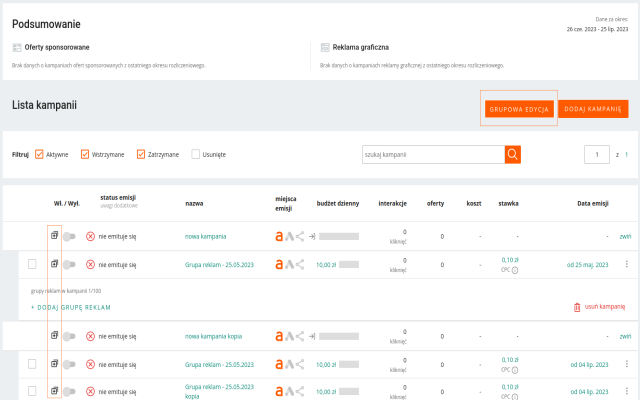Click the red status icon of nowa kampania

click(90, 236)
